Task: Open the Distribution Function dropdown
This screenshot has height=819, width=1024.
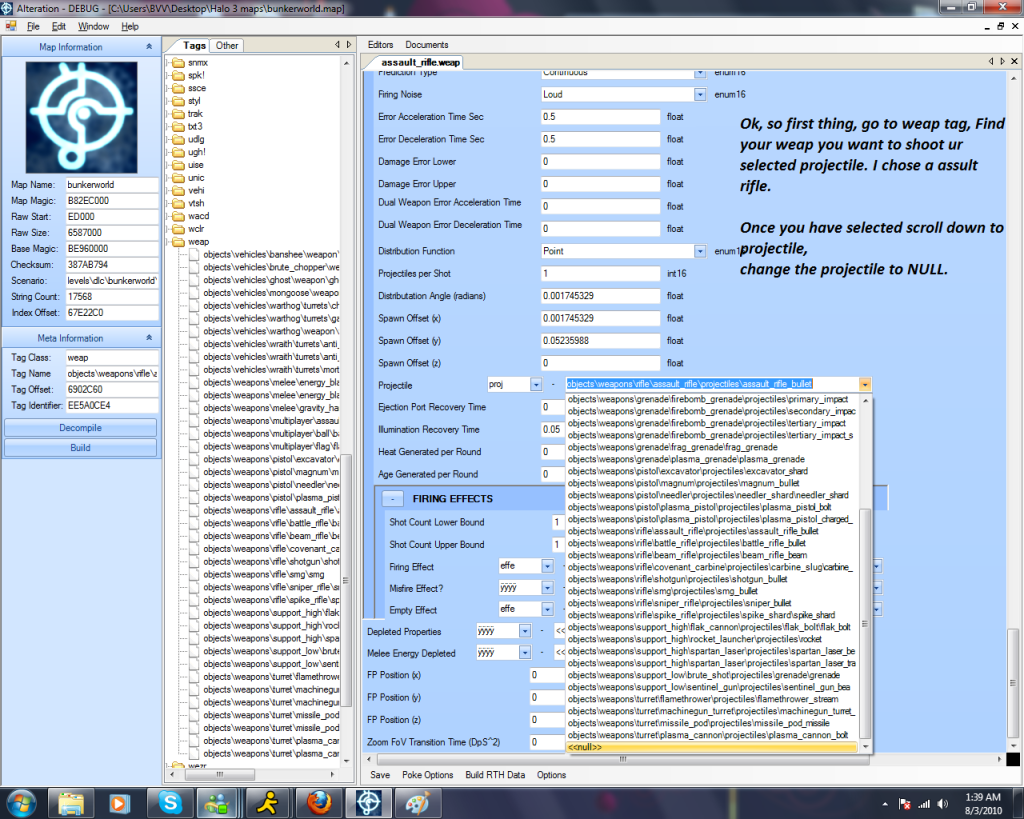Action: click(699, 251)
